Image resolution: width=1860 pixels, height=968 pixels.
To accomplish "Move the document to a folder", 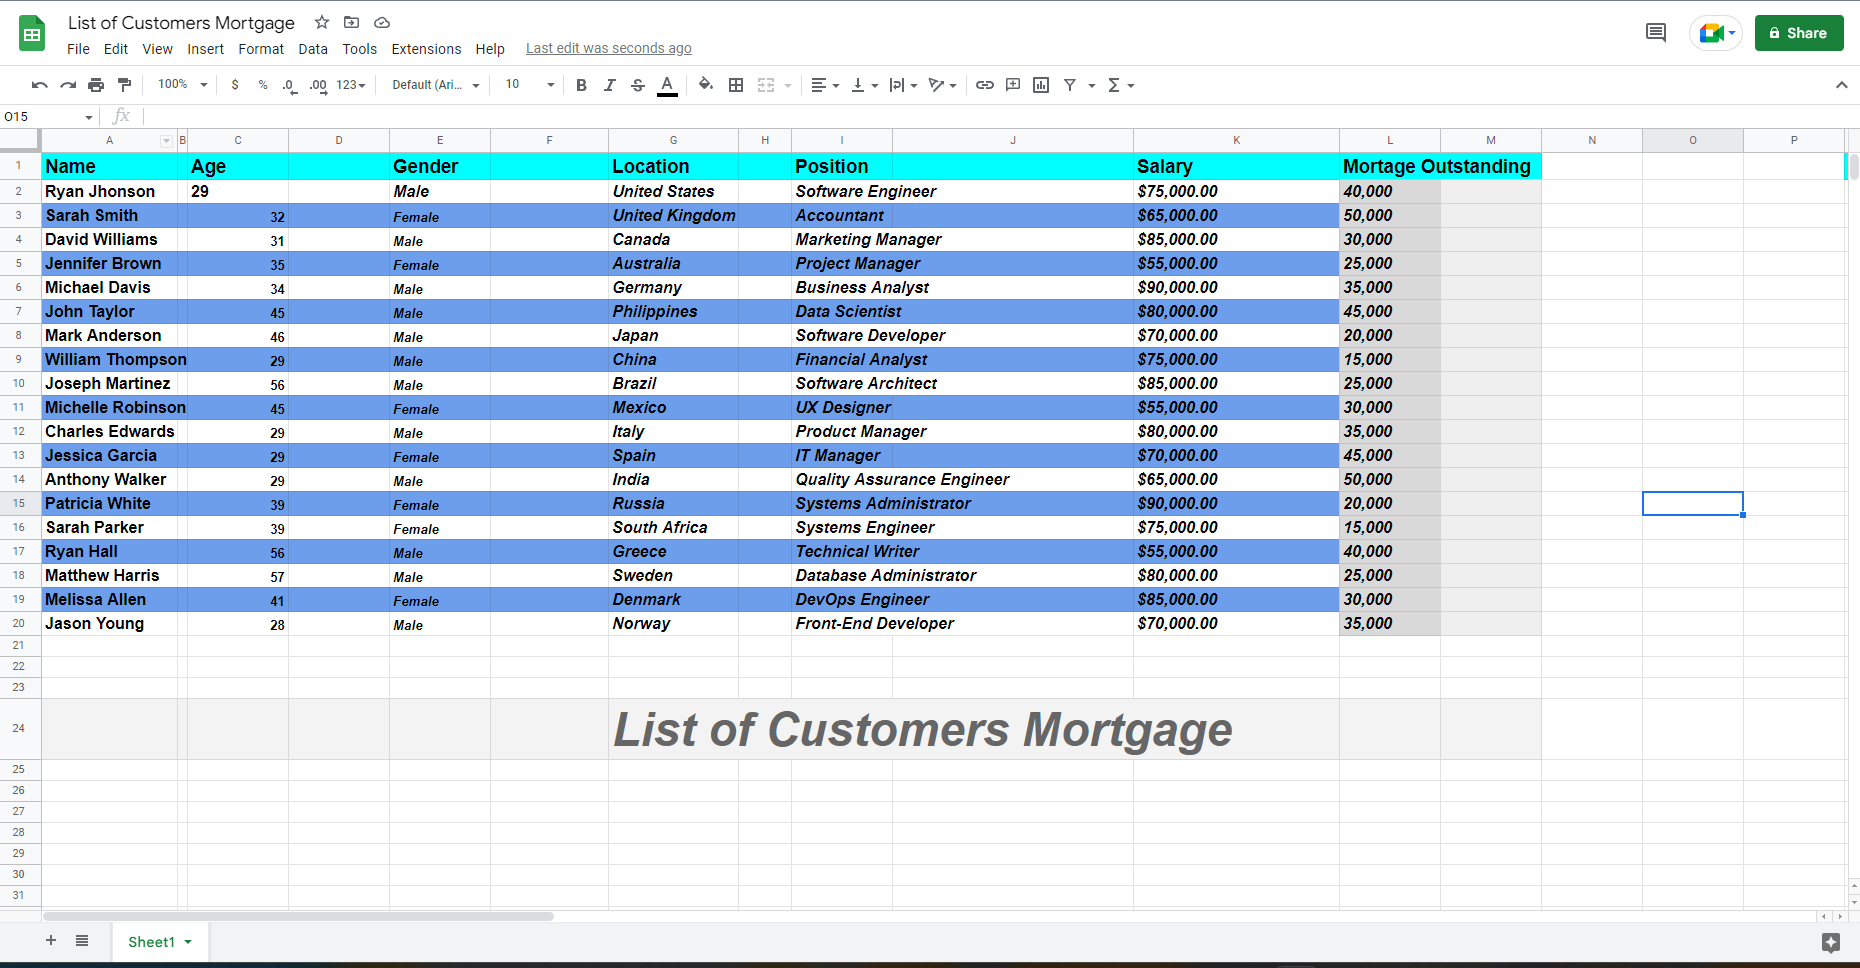I will [x=351, y=22].
